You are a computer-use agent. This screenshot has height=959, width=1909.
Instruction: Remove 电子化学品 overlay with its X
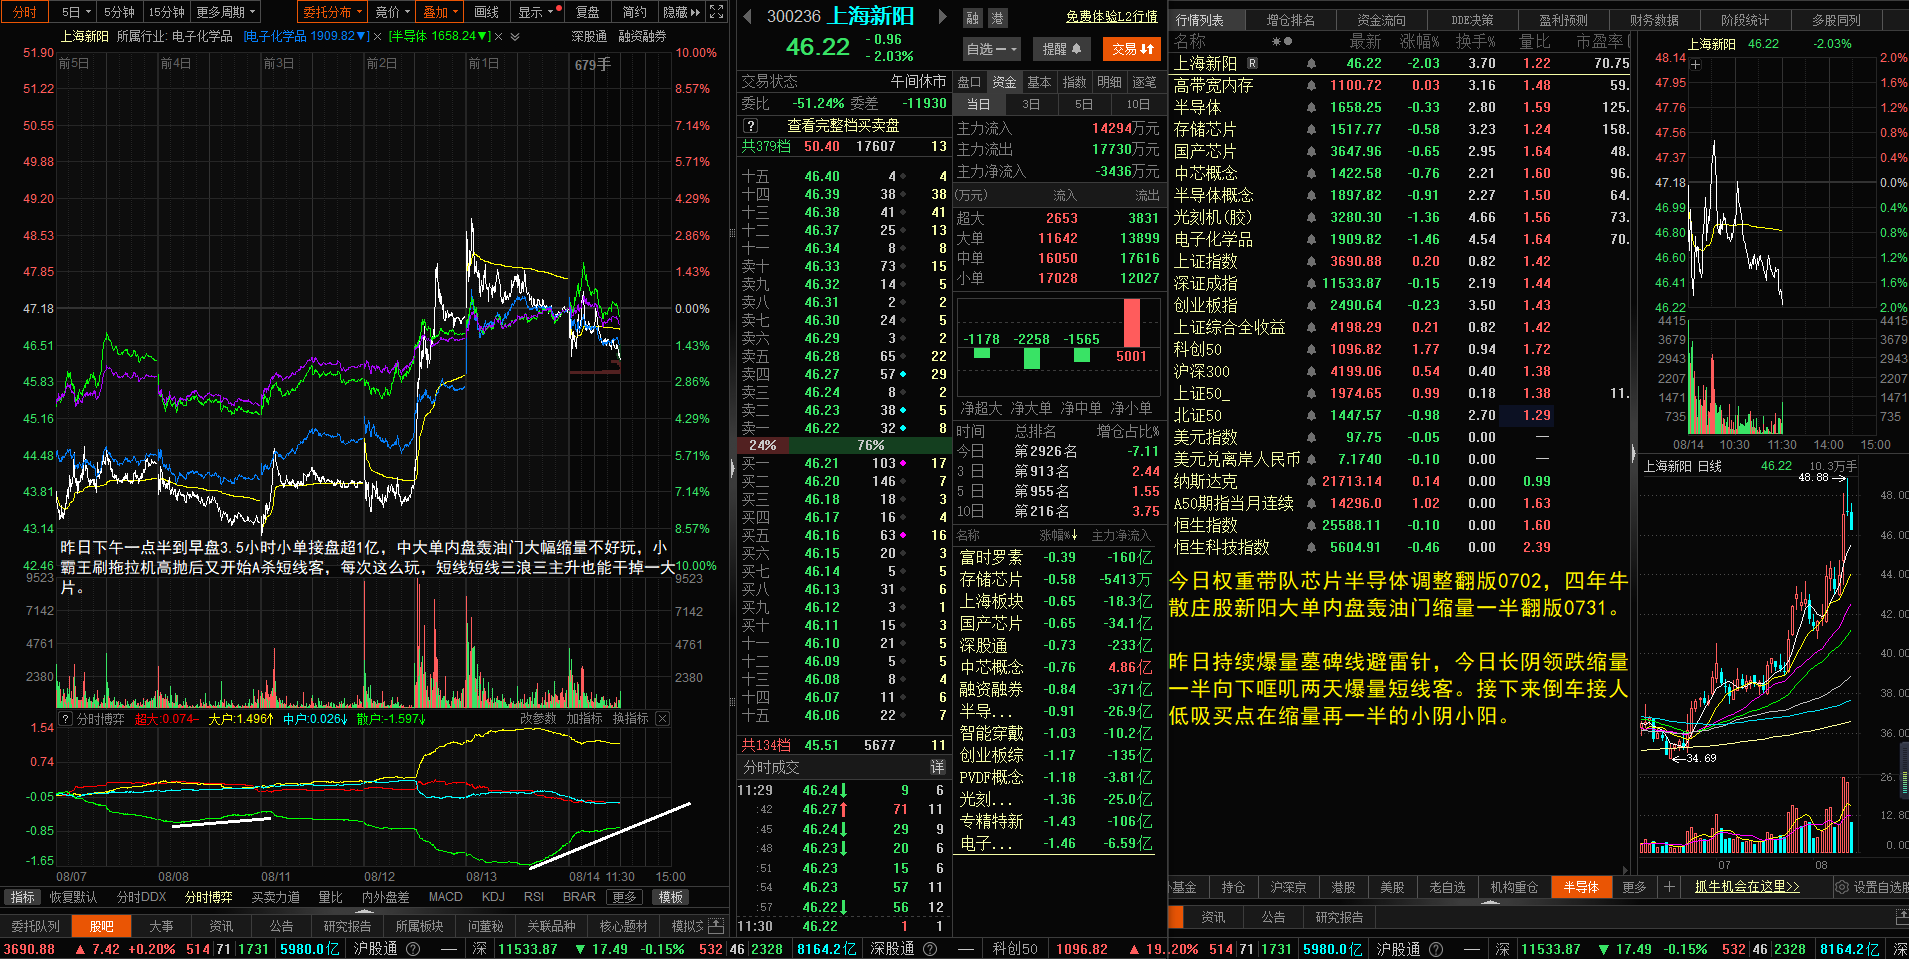pos(377,36)
